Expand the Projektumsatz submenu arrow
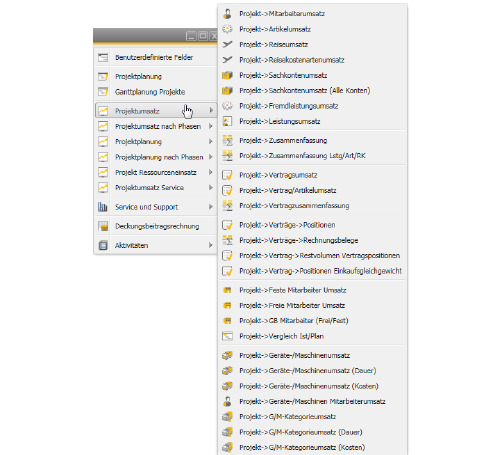Image resolution: width=502 pixels, height=455 pixels. click(211, 110)
